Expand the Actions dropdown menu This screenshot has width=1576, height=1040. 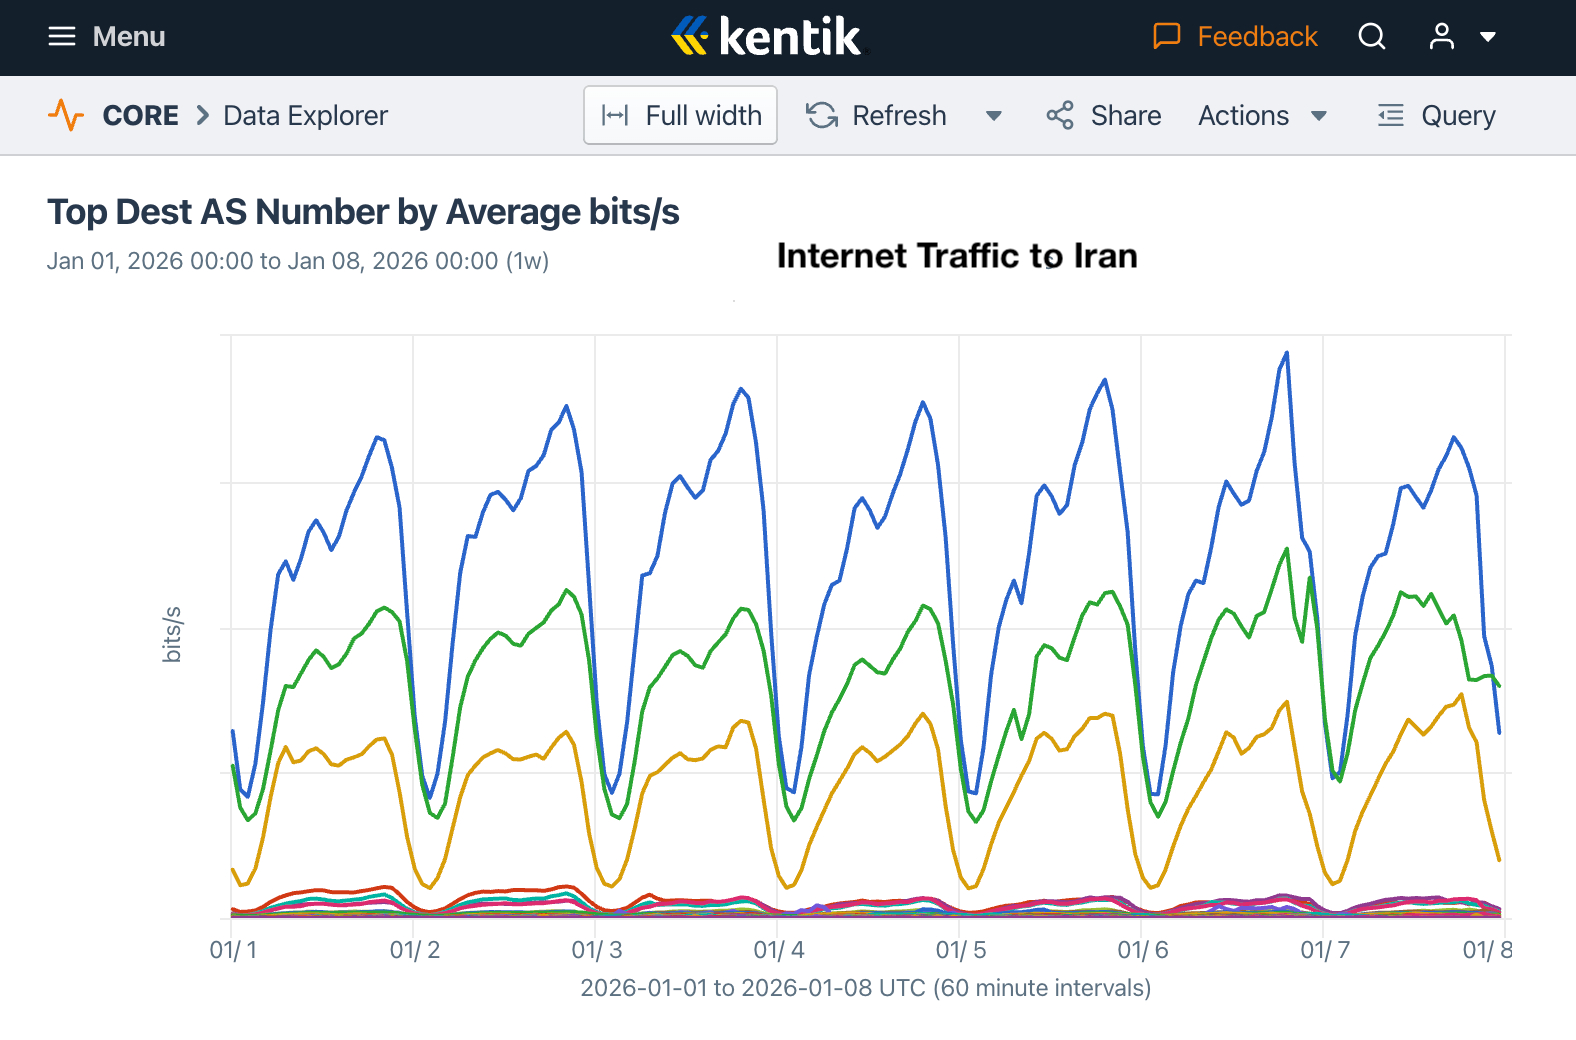click(1263, 116)
